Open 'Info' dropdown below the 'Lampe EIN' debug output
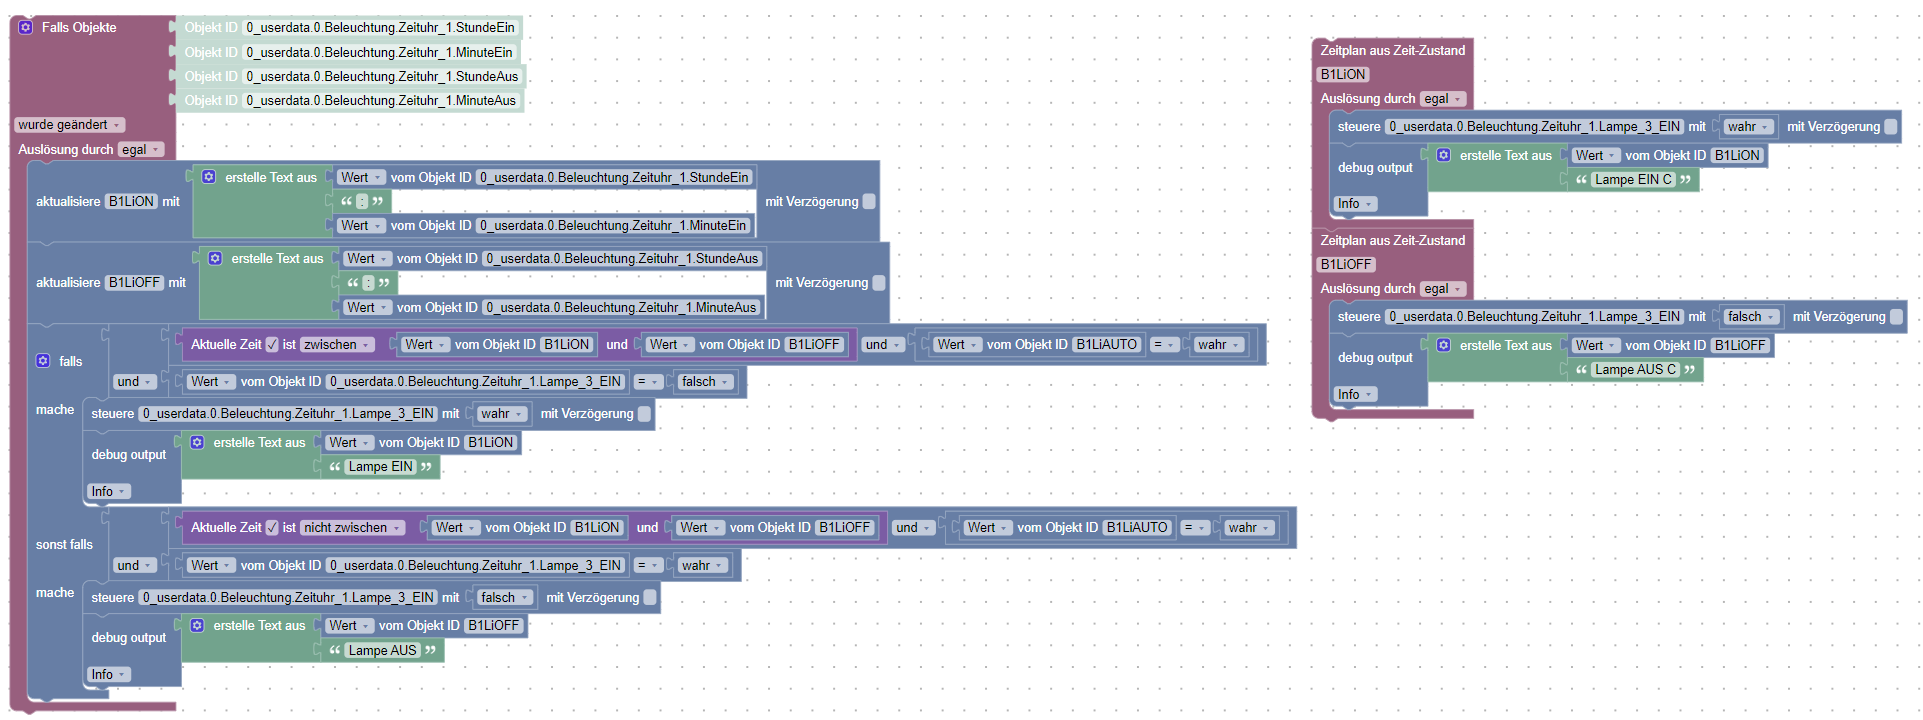Viewport: 1923px width, 720px height. (x=108, y=491)
